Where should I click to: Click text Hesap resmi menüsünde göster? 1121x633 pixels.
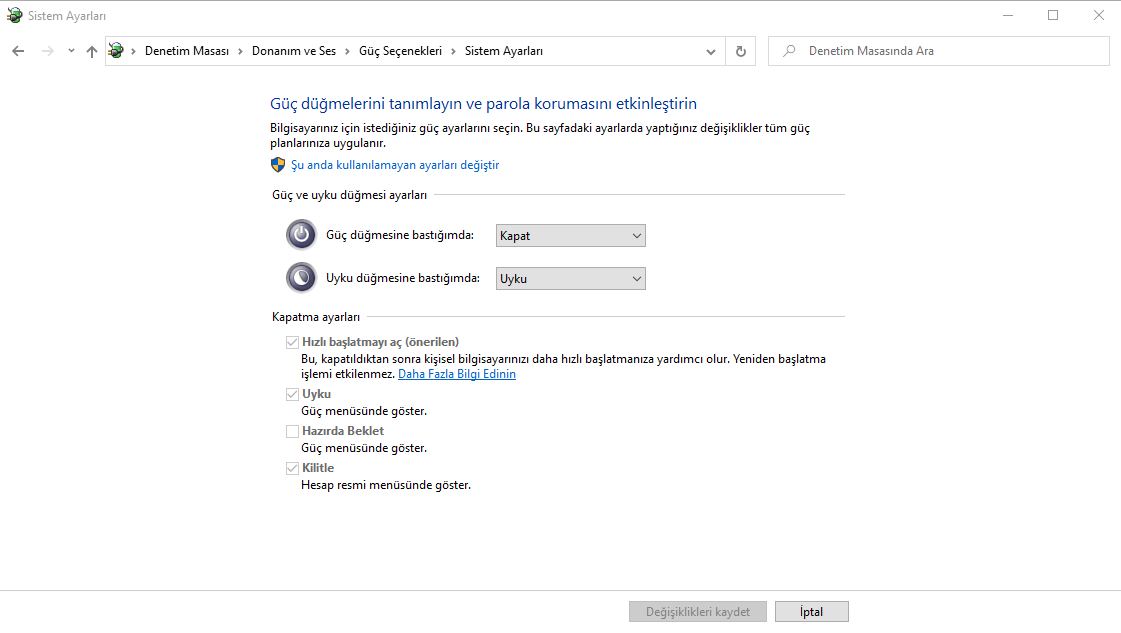386,485
